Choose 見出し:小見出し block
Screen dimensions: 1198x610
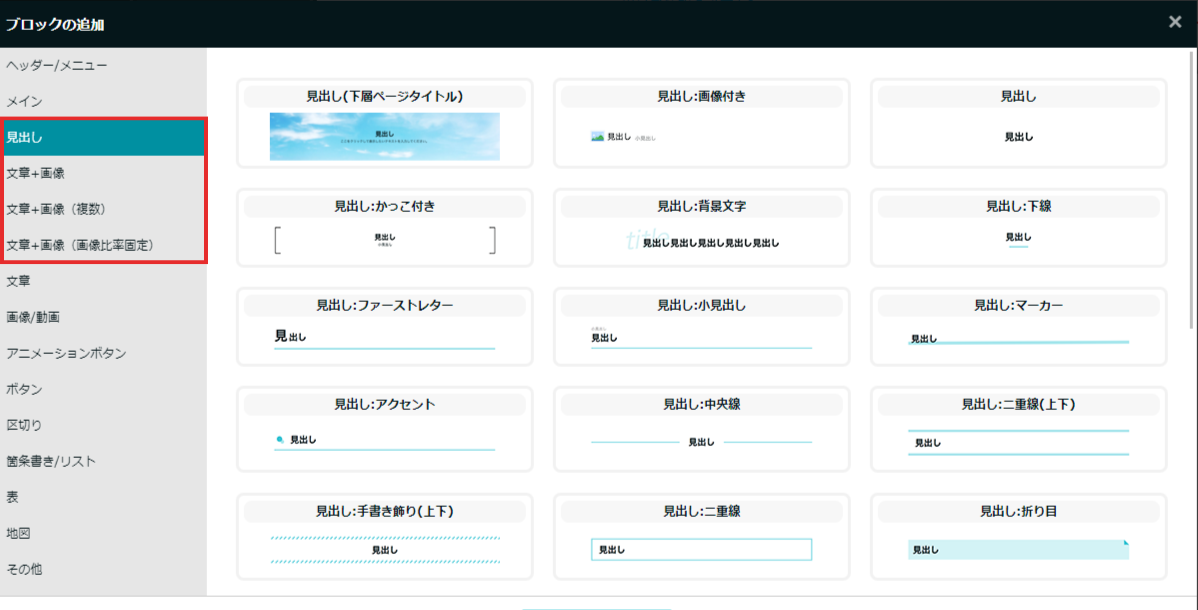[x=701, y=327]
